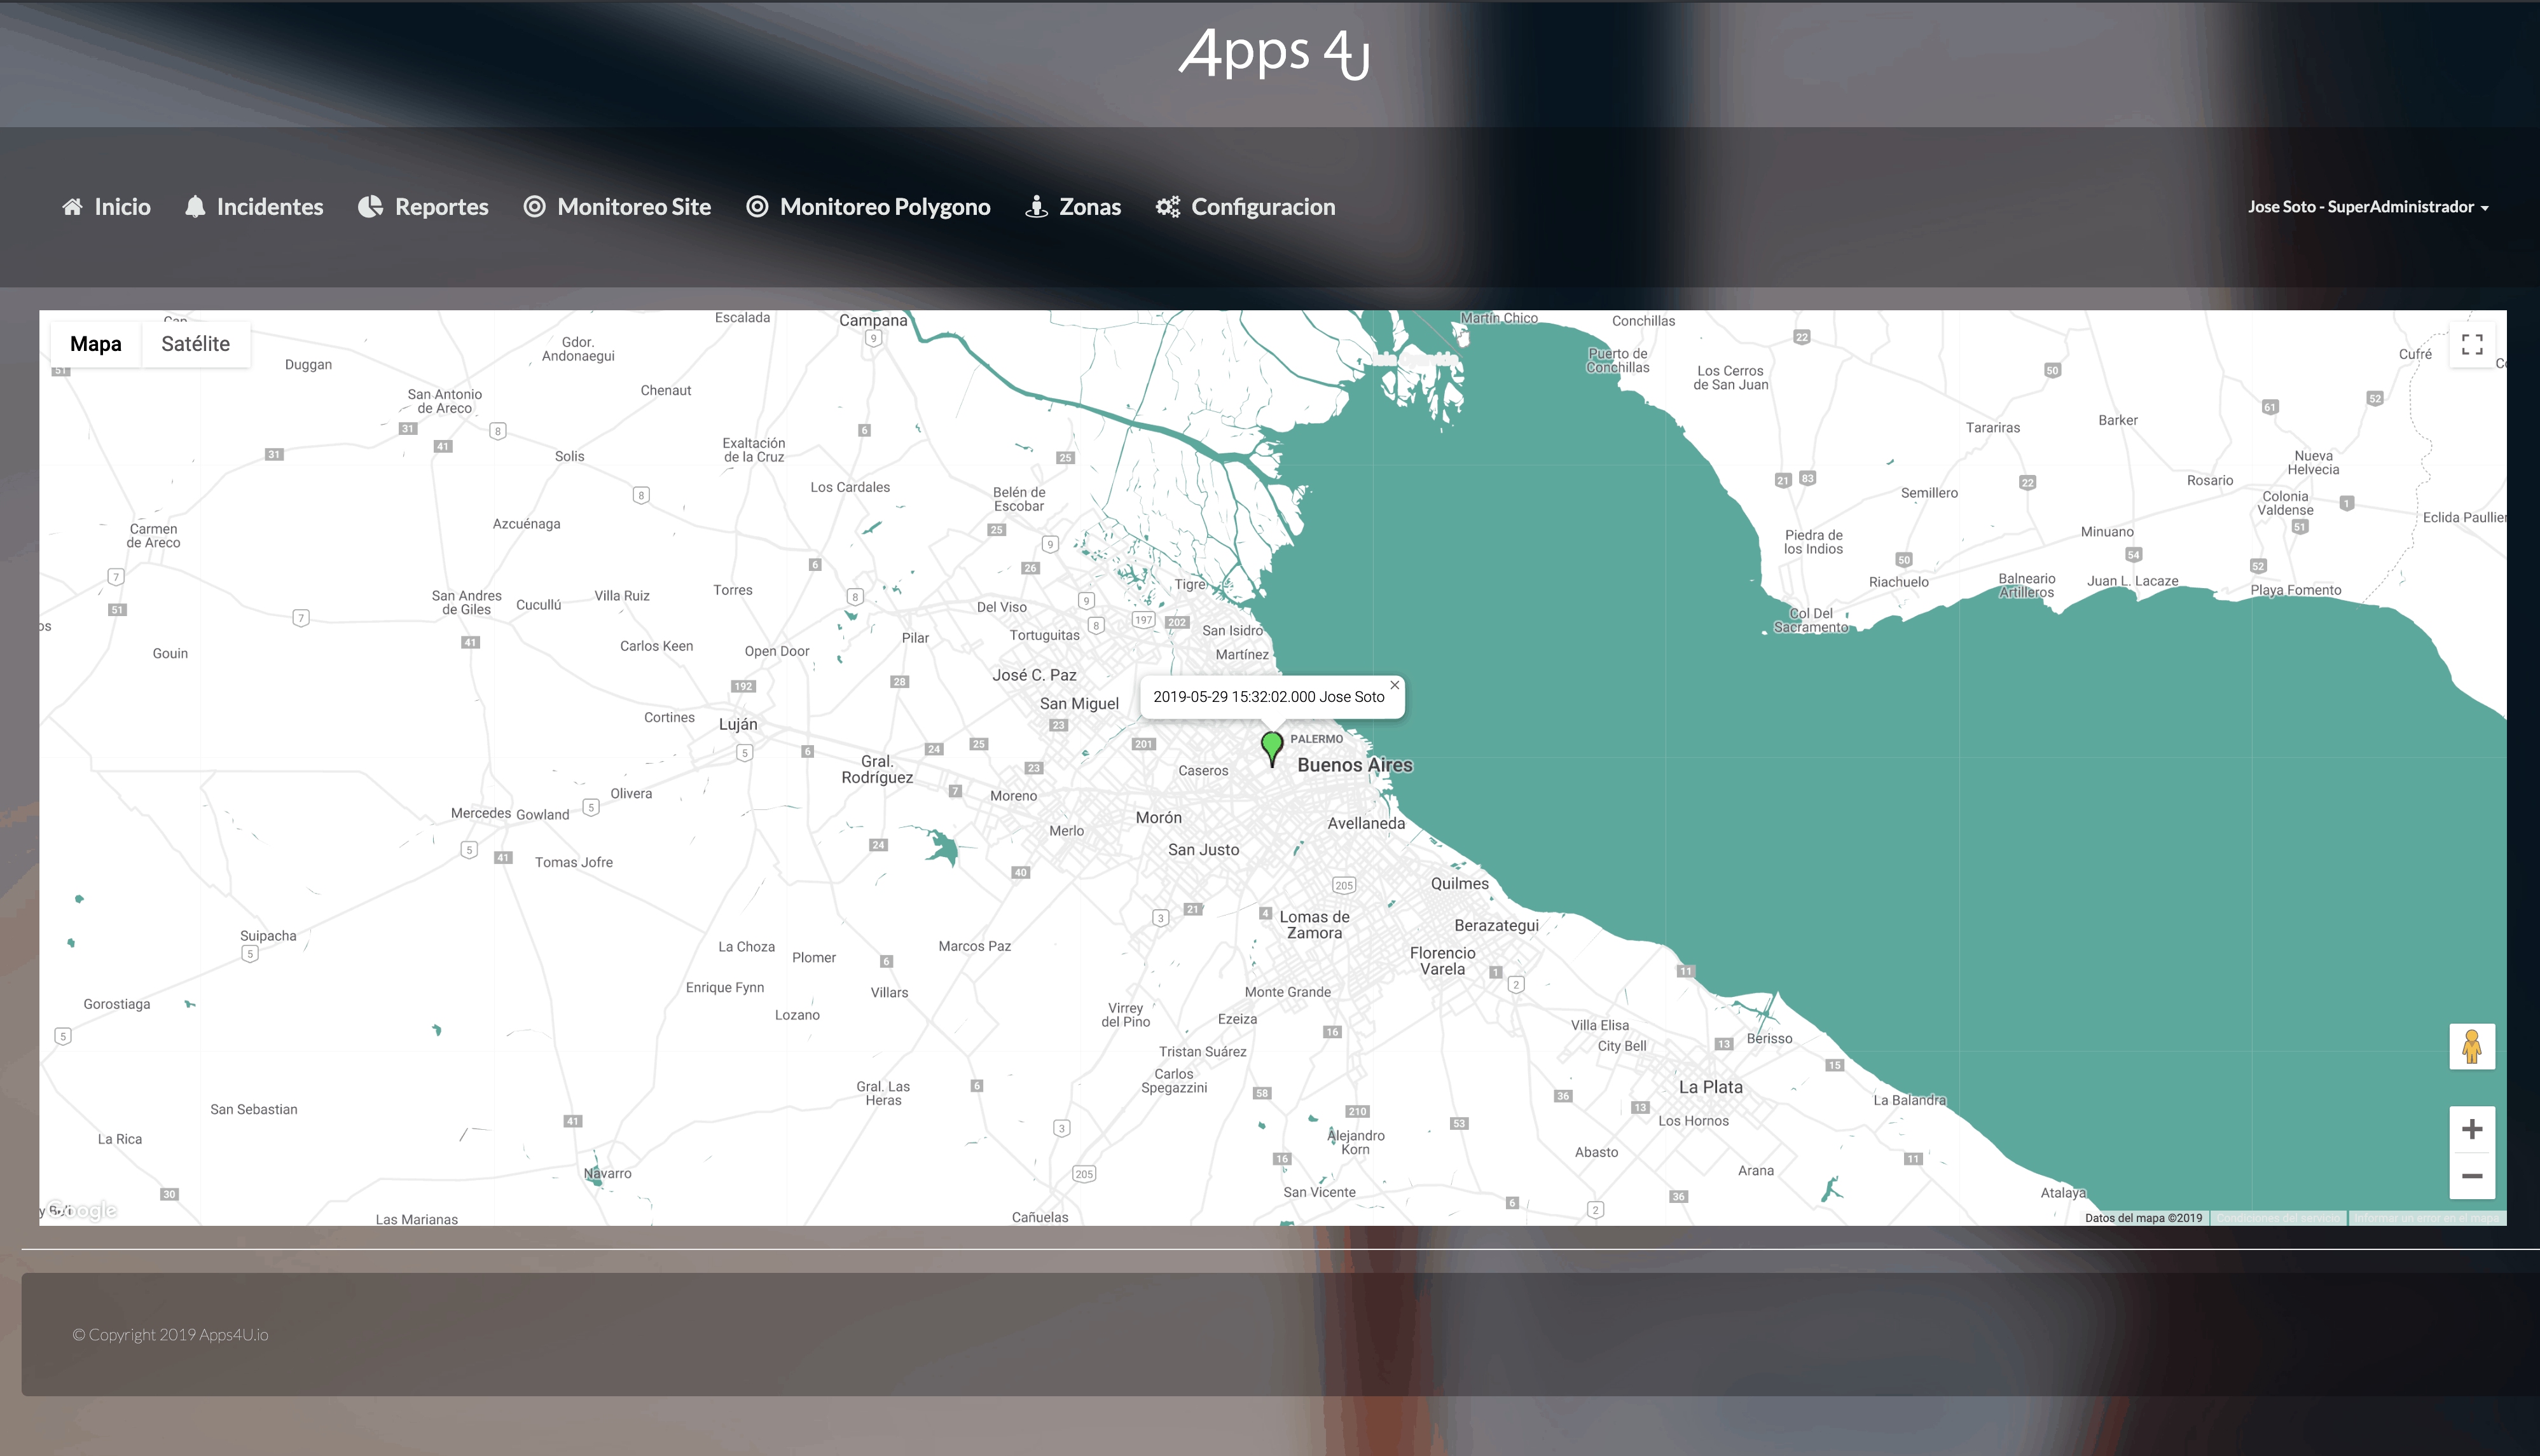Toggle fullscreen map view
2540x1456 pixels.
2472,345
